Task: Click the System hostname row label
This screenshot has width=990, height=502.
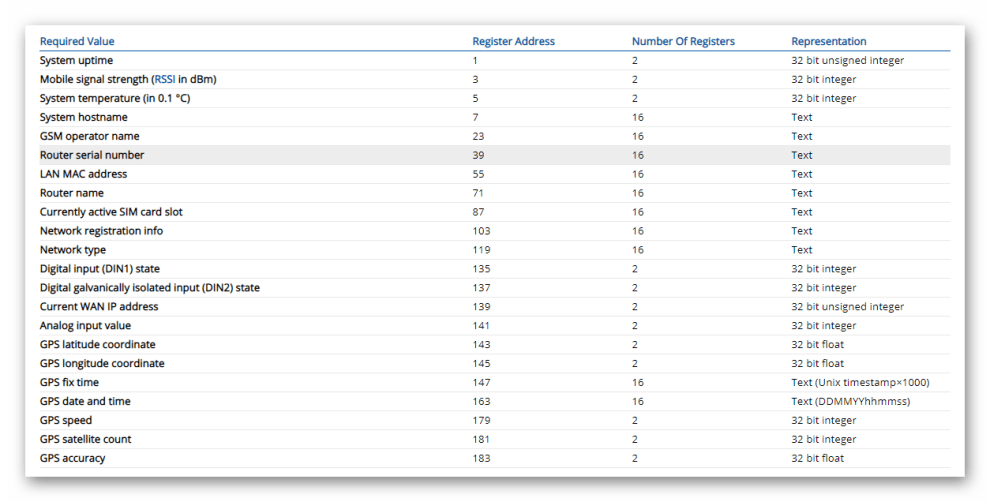Action: 83,117
